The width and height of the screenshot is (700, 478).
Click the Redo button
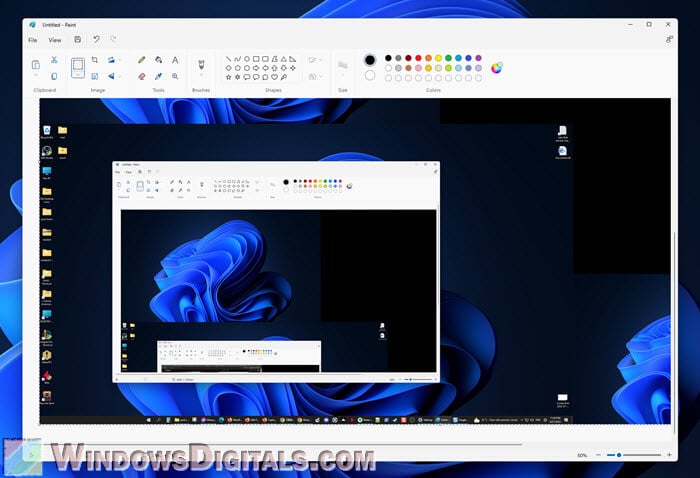pos(113,39)
